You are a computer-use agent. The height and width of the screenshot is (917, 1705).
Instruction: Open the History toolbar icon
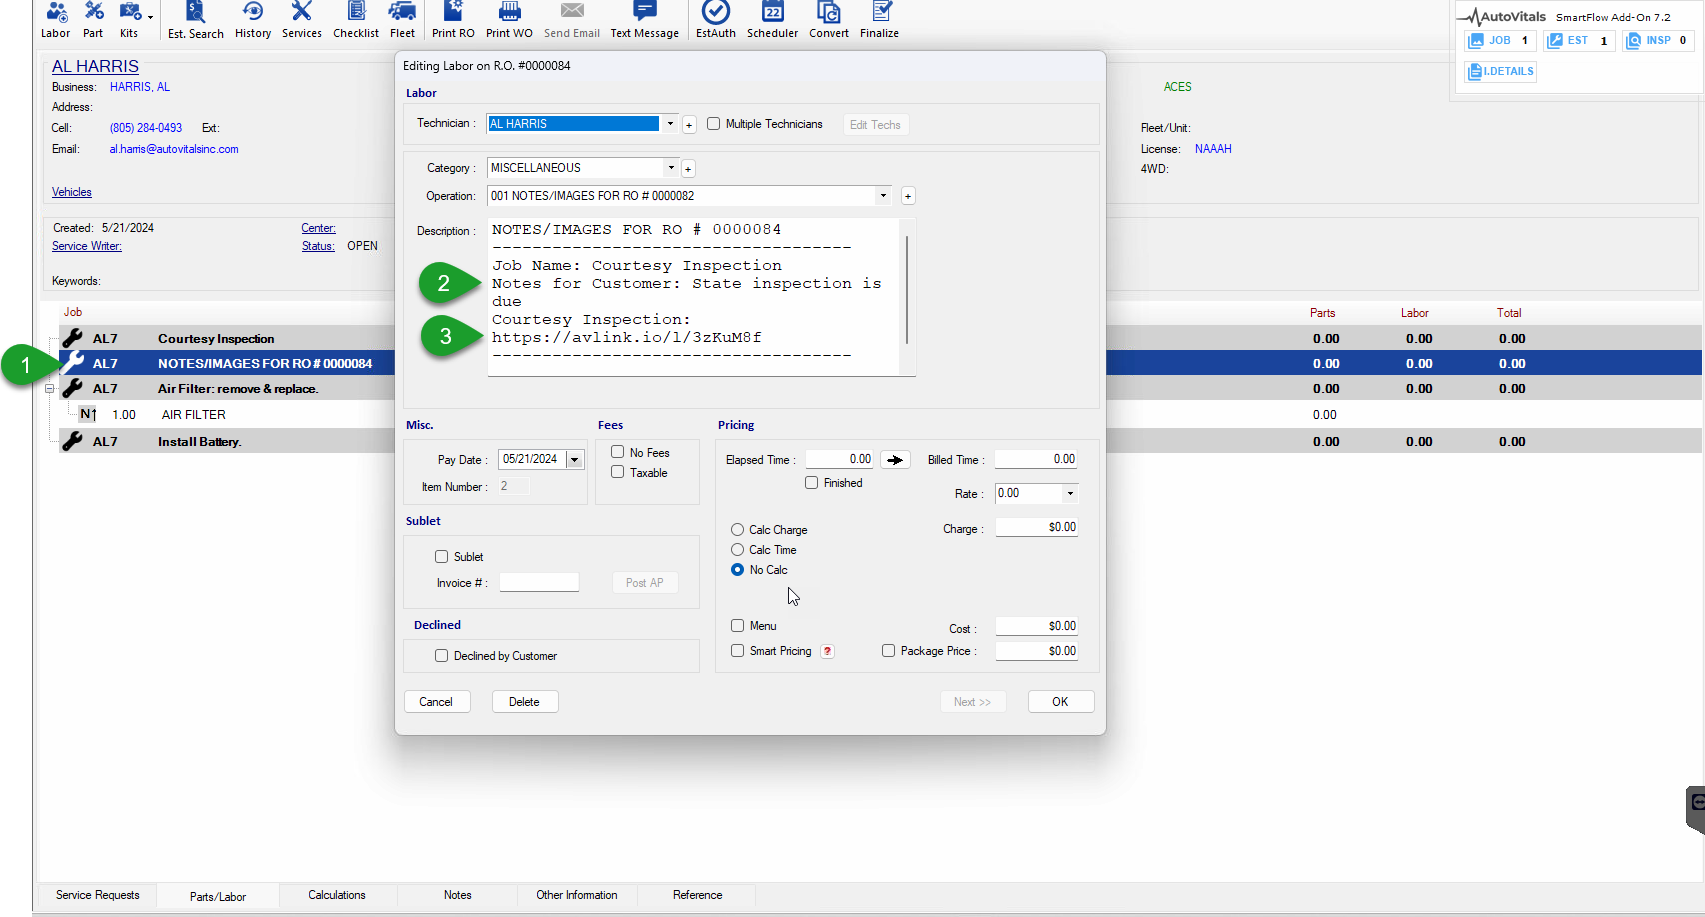pos(253,20)
